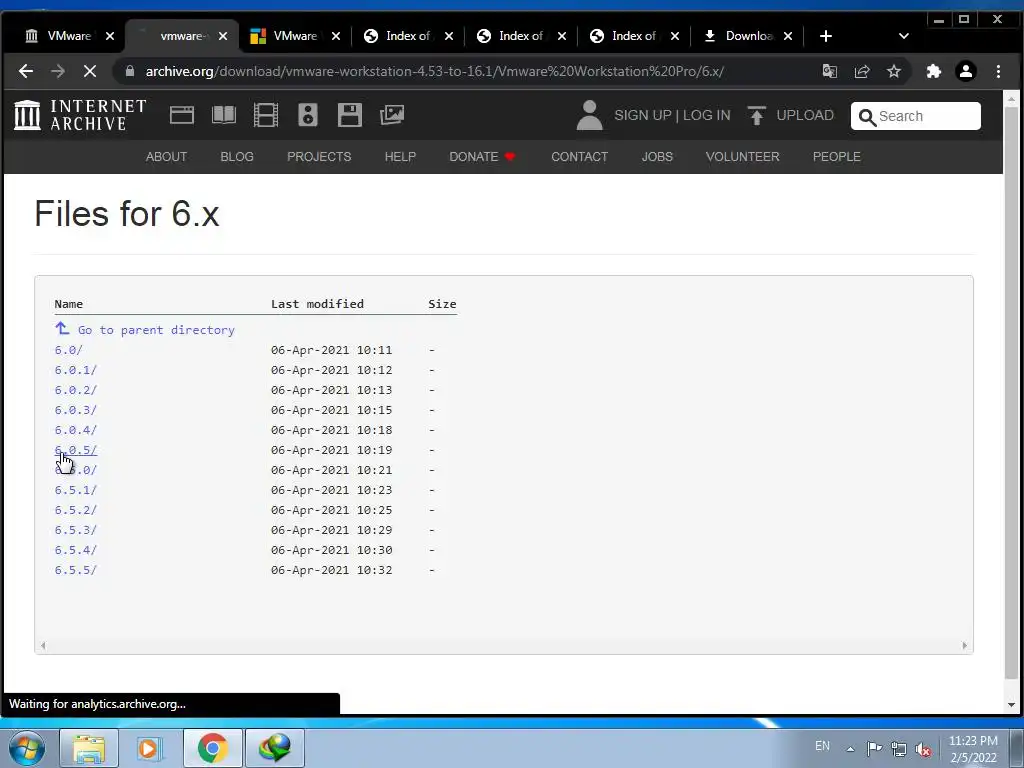Click the browser Back arrow
The width and height of the screenshot is (1024, 768).
coord(25,71)
